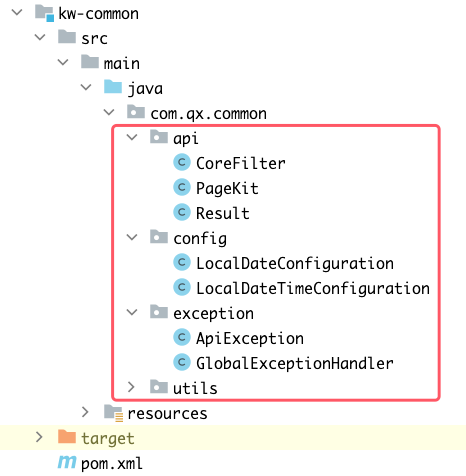Select the resources label
Screen dimensions: 466x476
tap(167, 414)
